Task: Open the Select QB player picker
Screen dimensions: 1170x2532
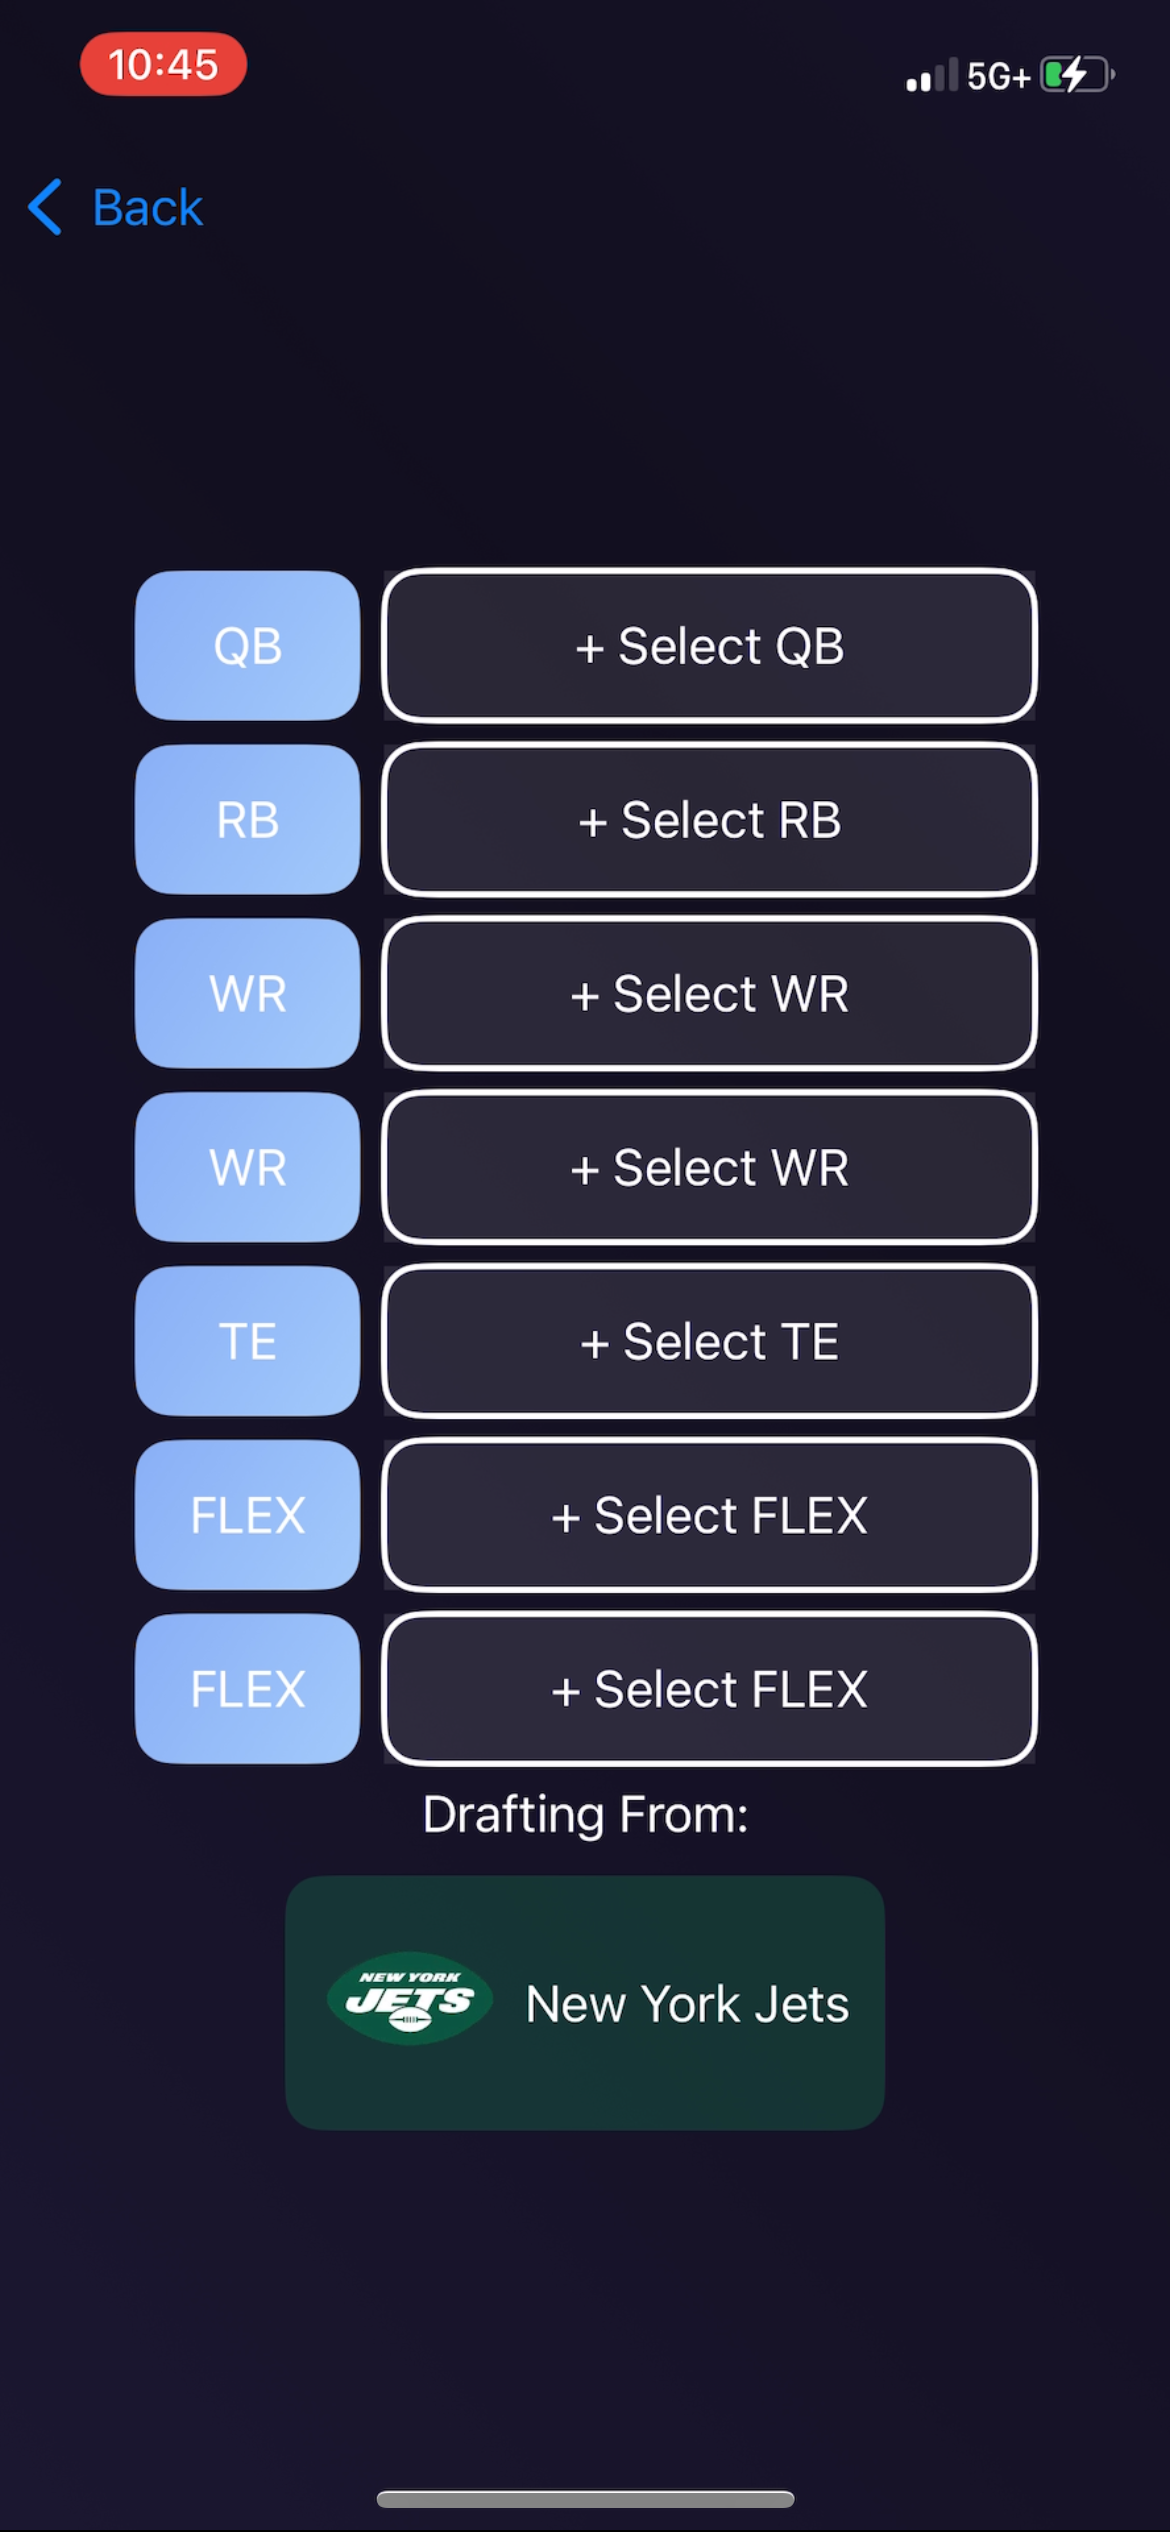Action: [709, 646]
